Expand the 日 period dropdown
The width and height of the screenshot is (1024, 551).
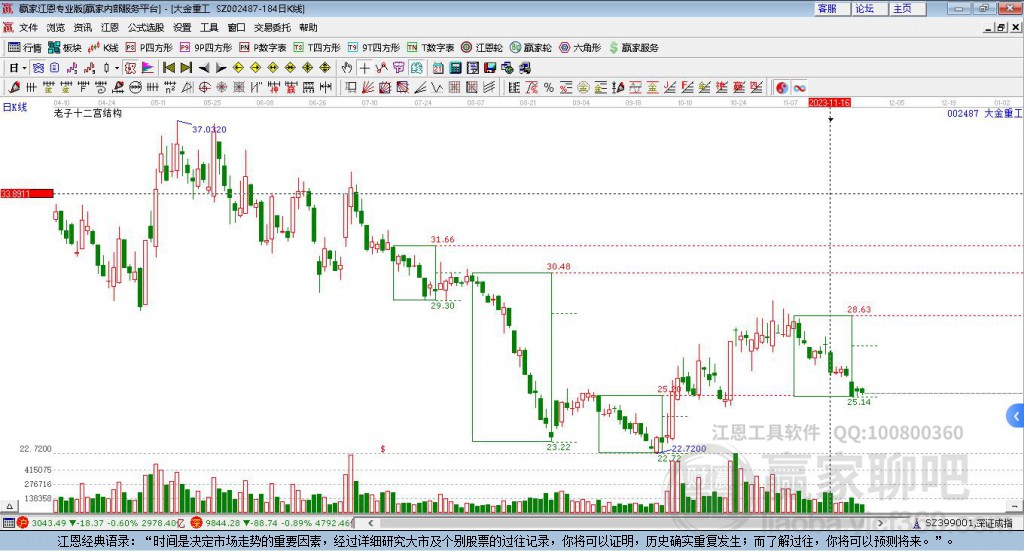point(24,68)
